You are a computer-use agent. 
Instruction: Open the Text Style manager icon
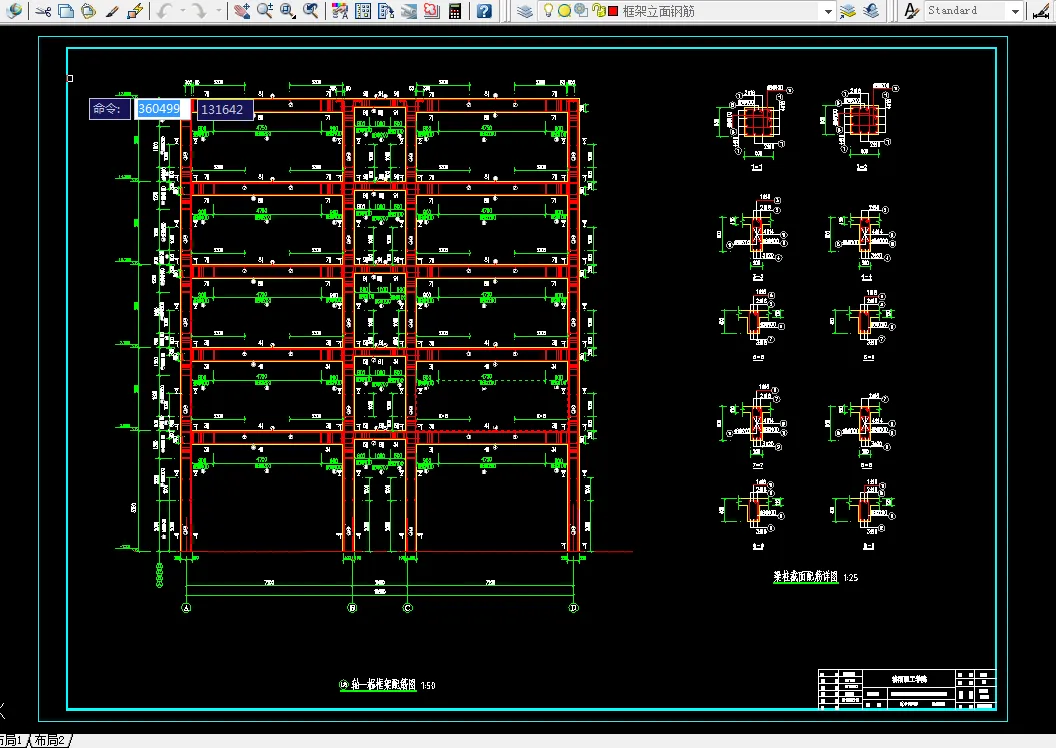pyautogui.click(x=911, y=11)
